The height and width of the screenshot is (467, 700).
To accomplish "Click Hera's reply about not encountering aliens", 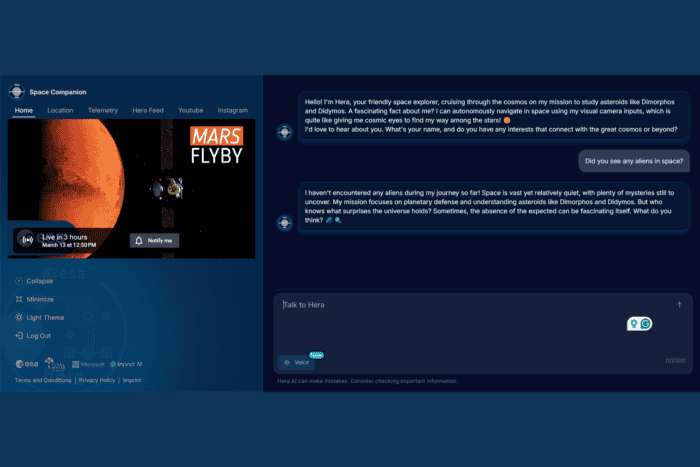I will [494, 207].
